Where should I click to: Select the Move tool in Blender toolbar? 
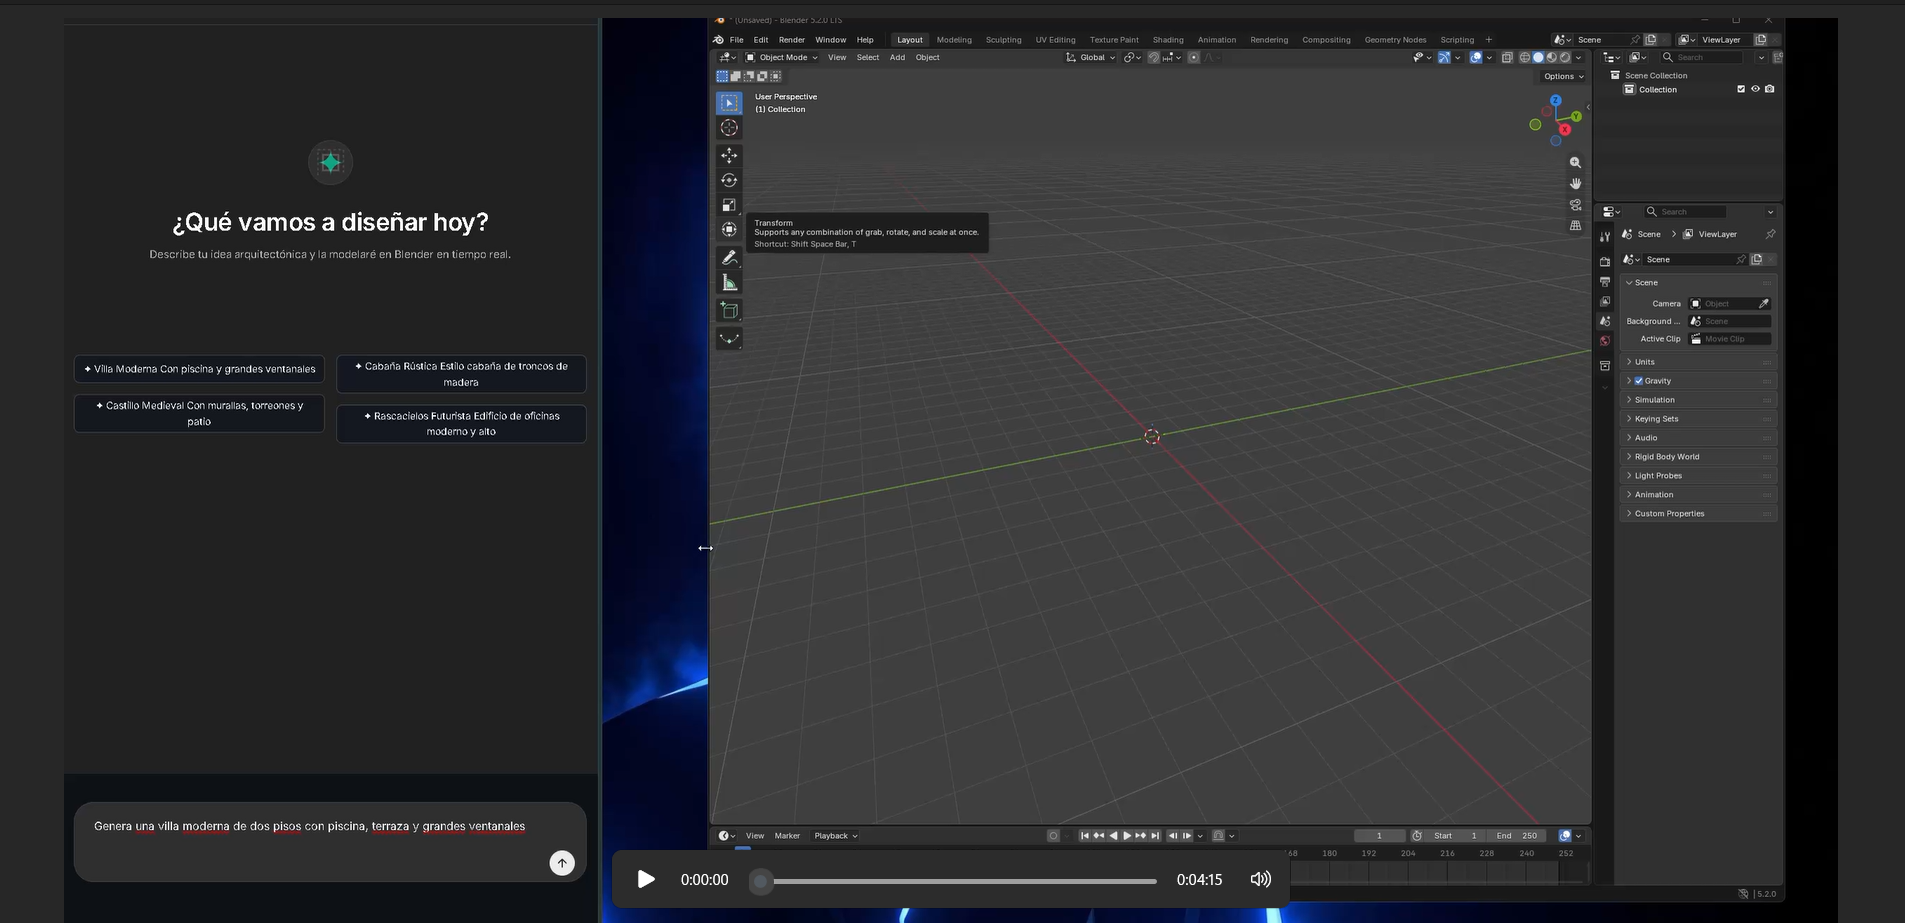(x=729, y=155)
